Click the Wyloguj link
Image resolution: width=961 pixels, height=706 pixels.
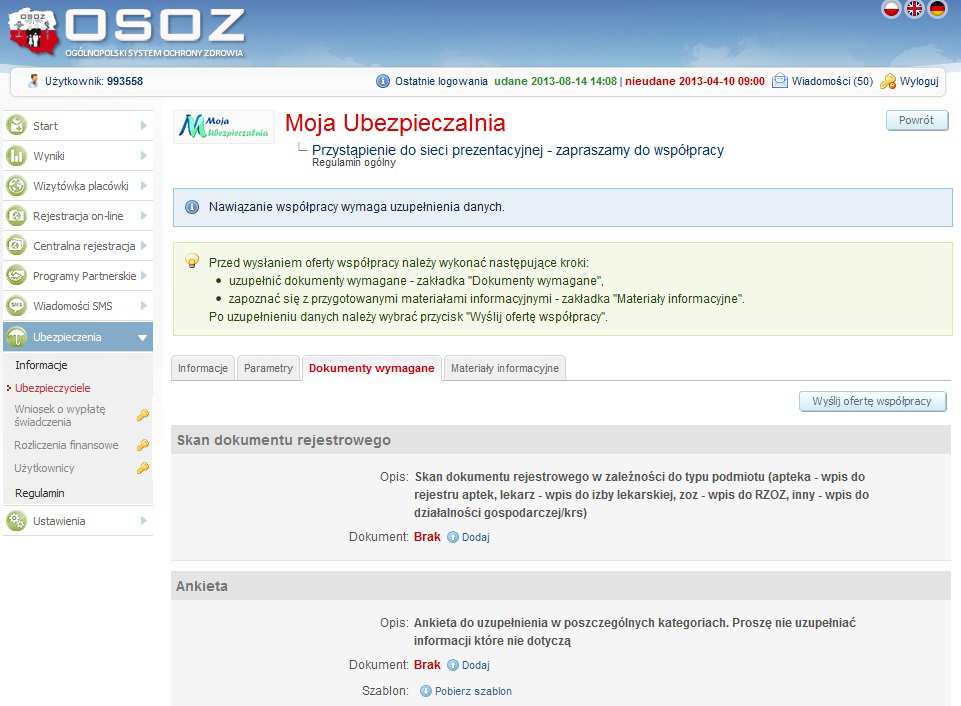(x=919, y=81)
